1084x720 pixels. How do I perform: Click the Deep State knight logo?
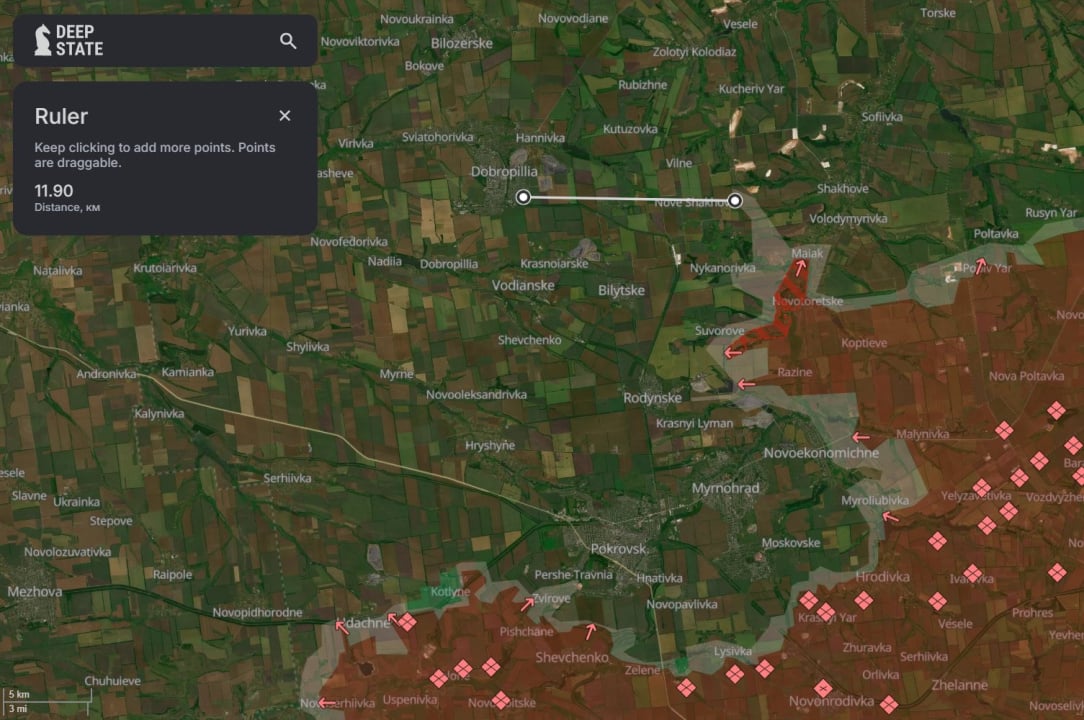[x=43, y=40]
